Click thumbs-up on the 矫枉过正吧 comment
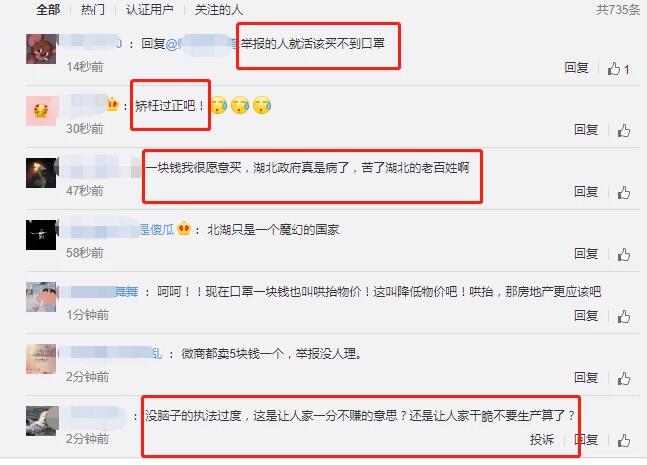647x465 pixels. coord(623,130)
